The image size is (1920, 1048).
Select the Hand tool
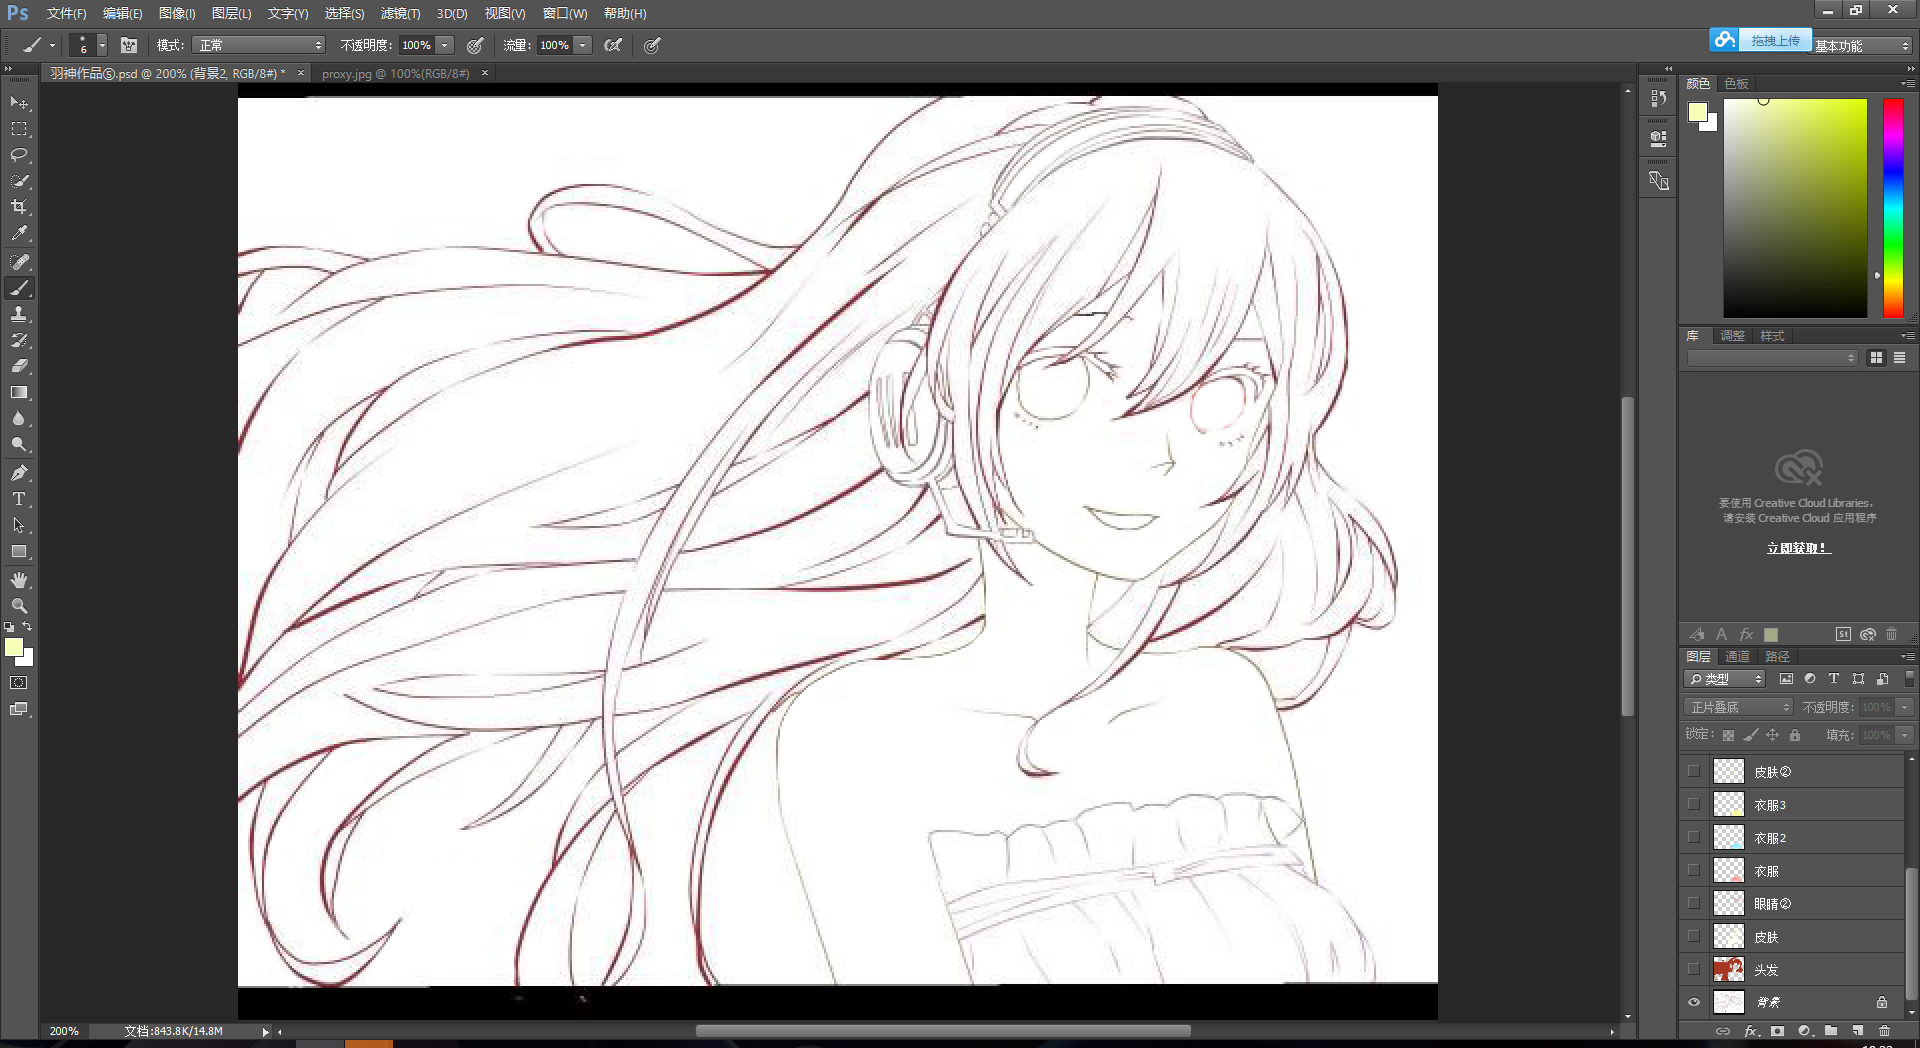[x=19, y=580]
